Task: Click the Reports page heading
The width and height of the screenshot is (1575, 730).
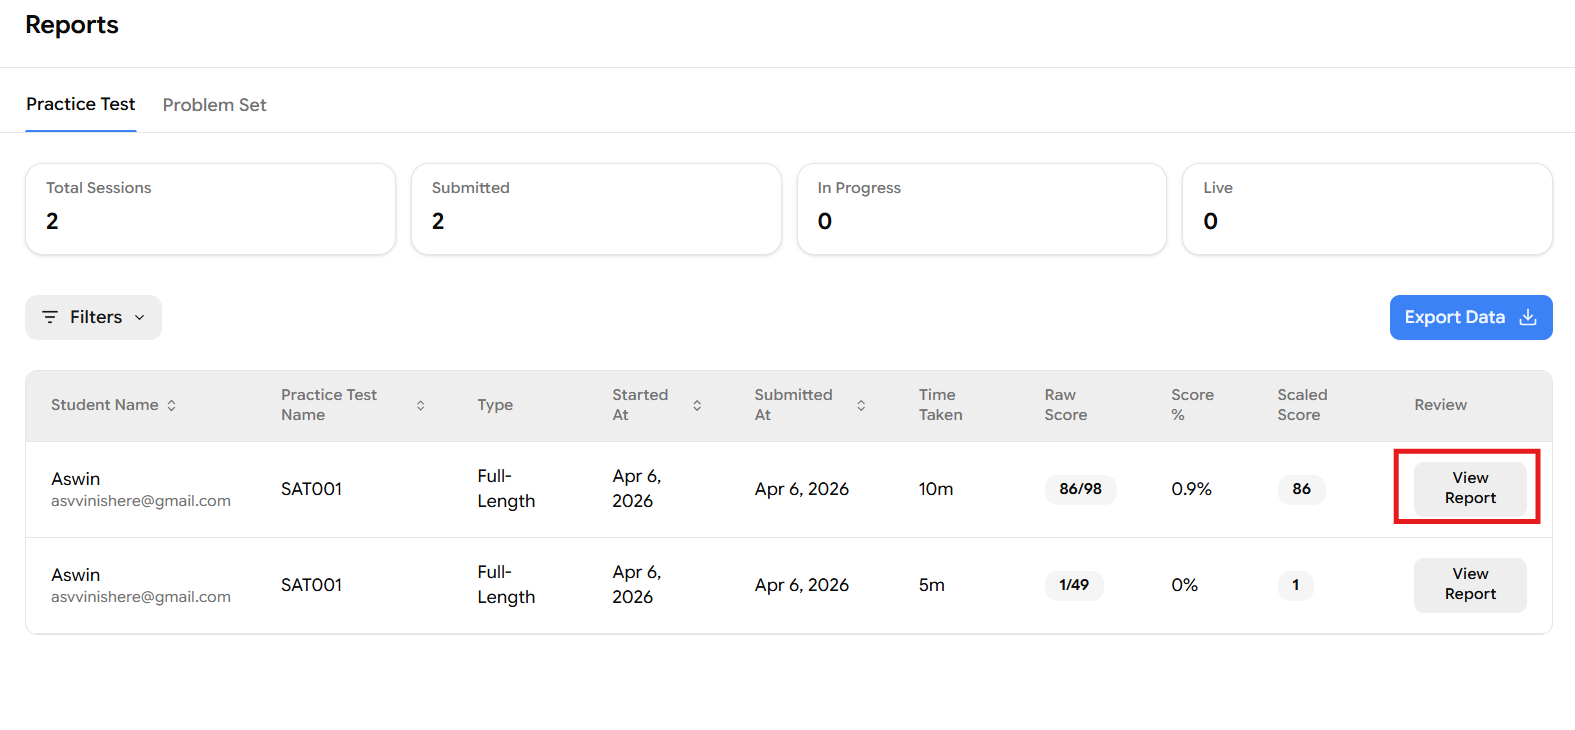Action: pyautogui.click(x=72, y=25)
